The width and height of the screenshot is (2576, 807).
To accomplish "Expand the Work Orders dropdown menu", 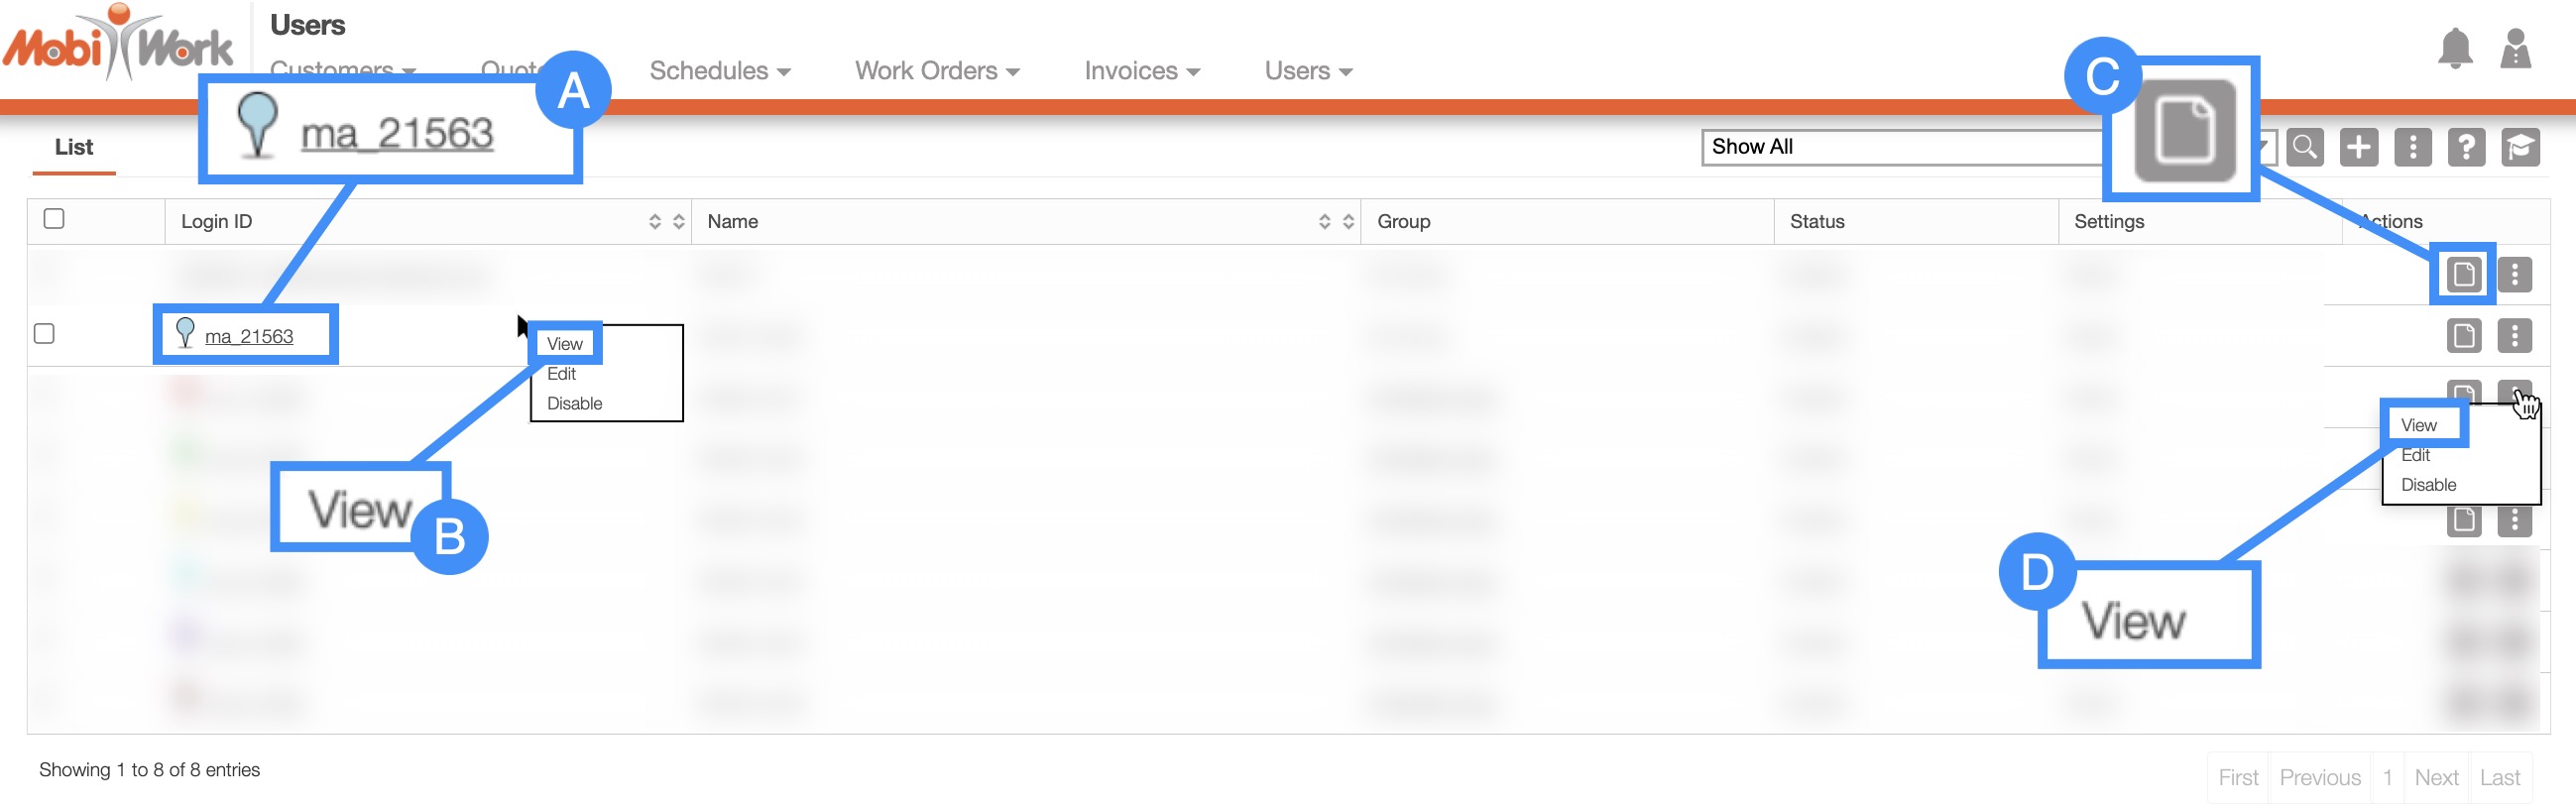I will (936, 71).
